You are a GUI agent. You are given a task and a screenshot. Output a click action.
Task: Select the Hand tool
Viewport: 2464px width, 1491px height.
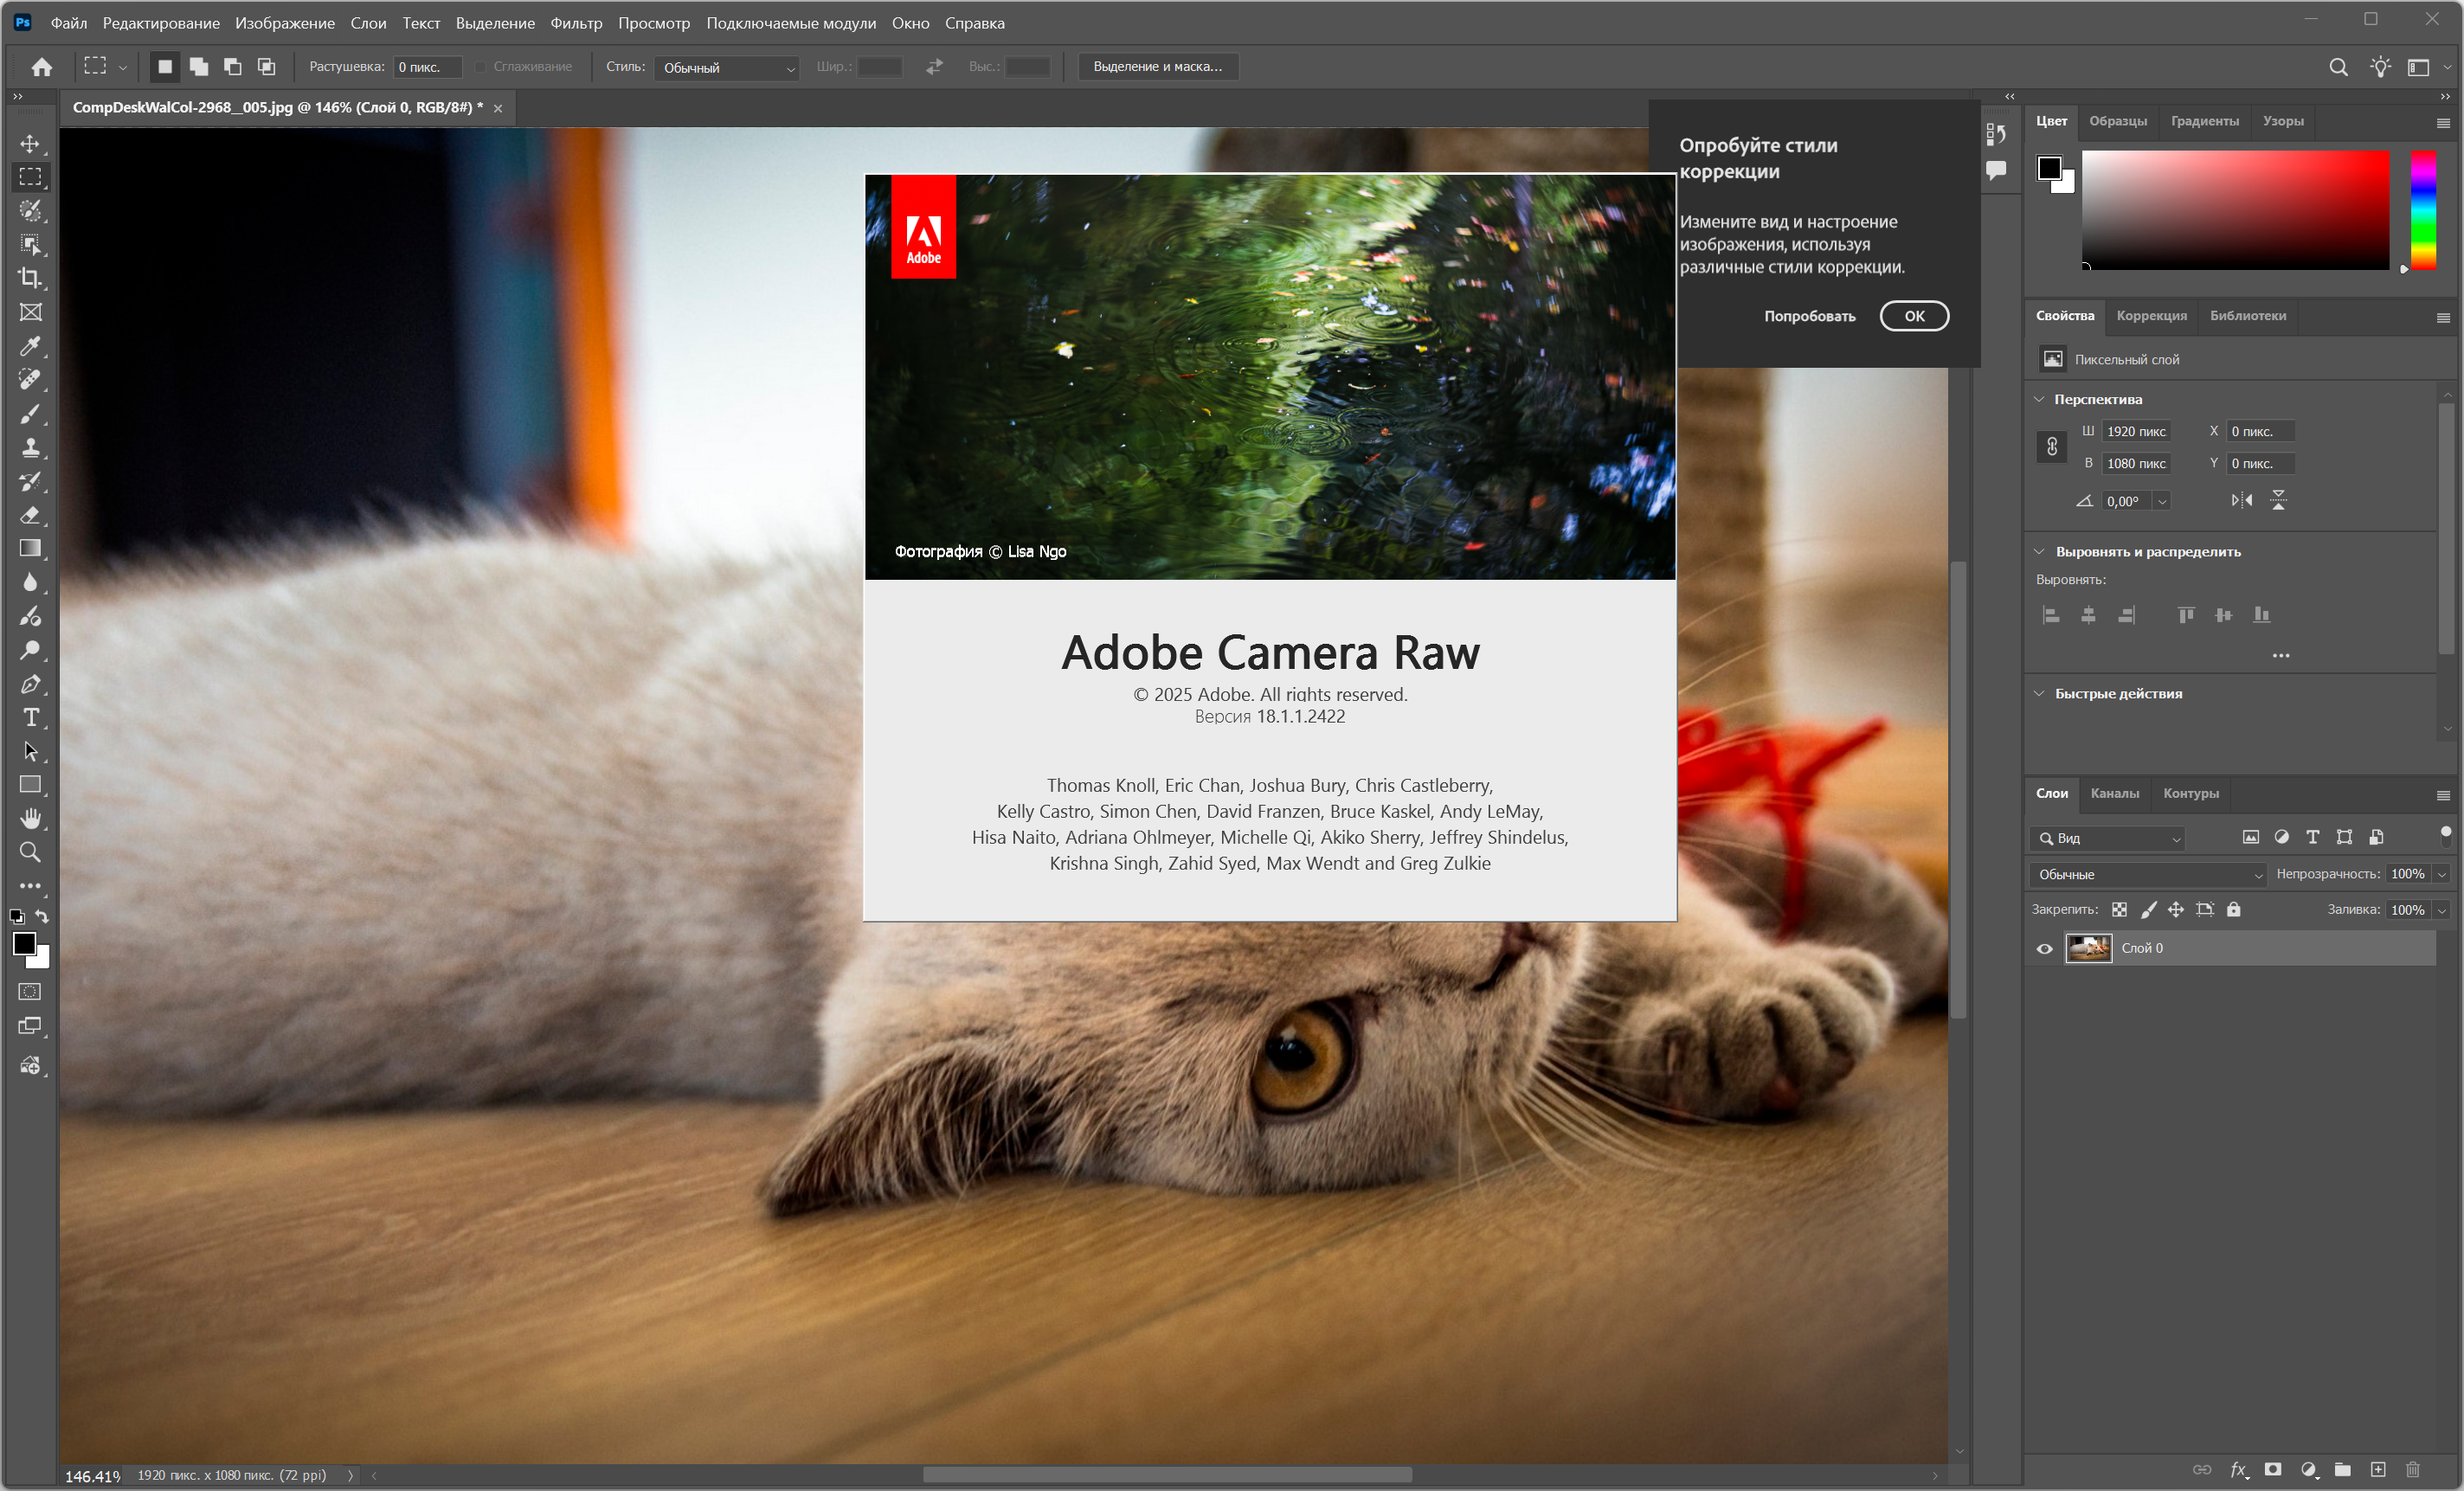(30, 819)
